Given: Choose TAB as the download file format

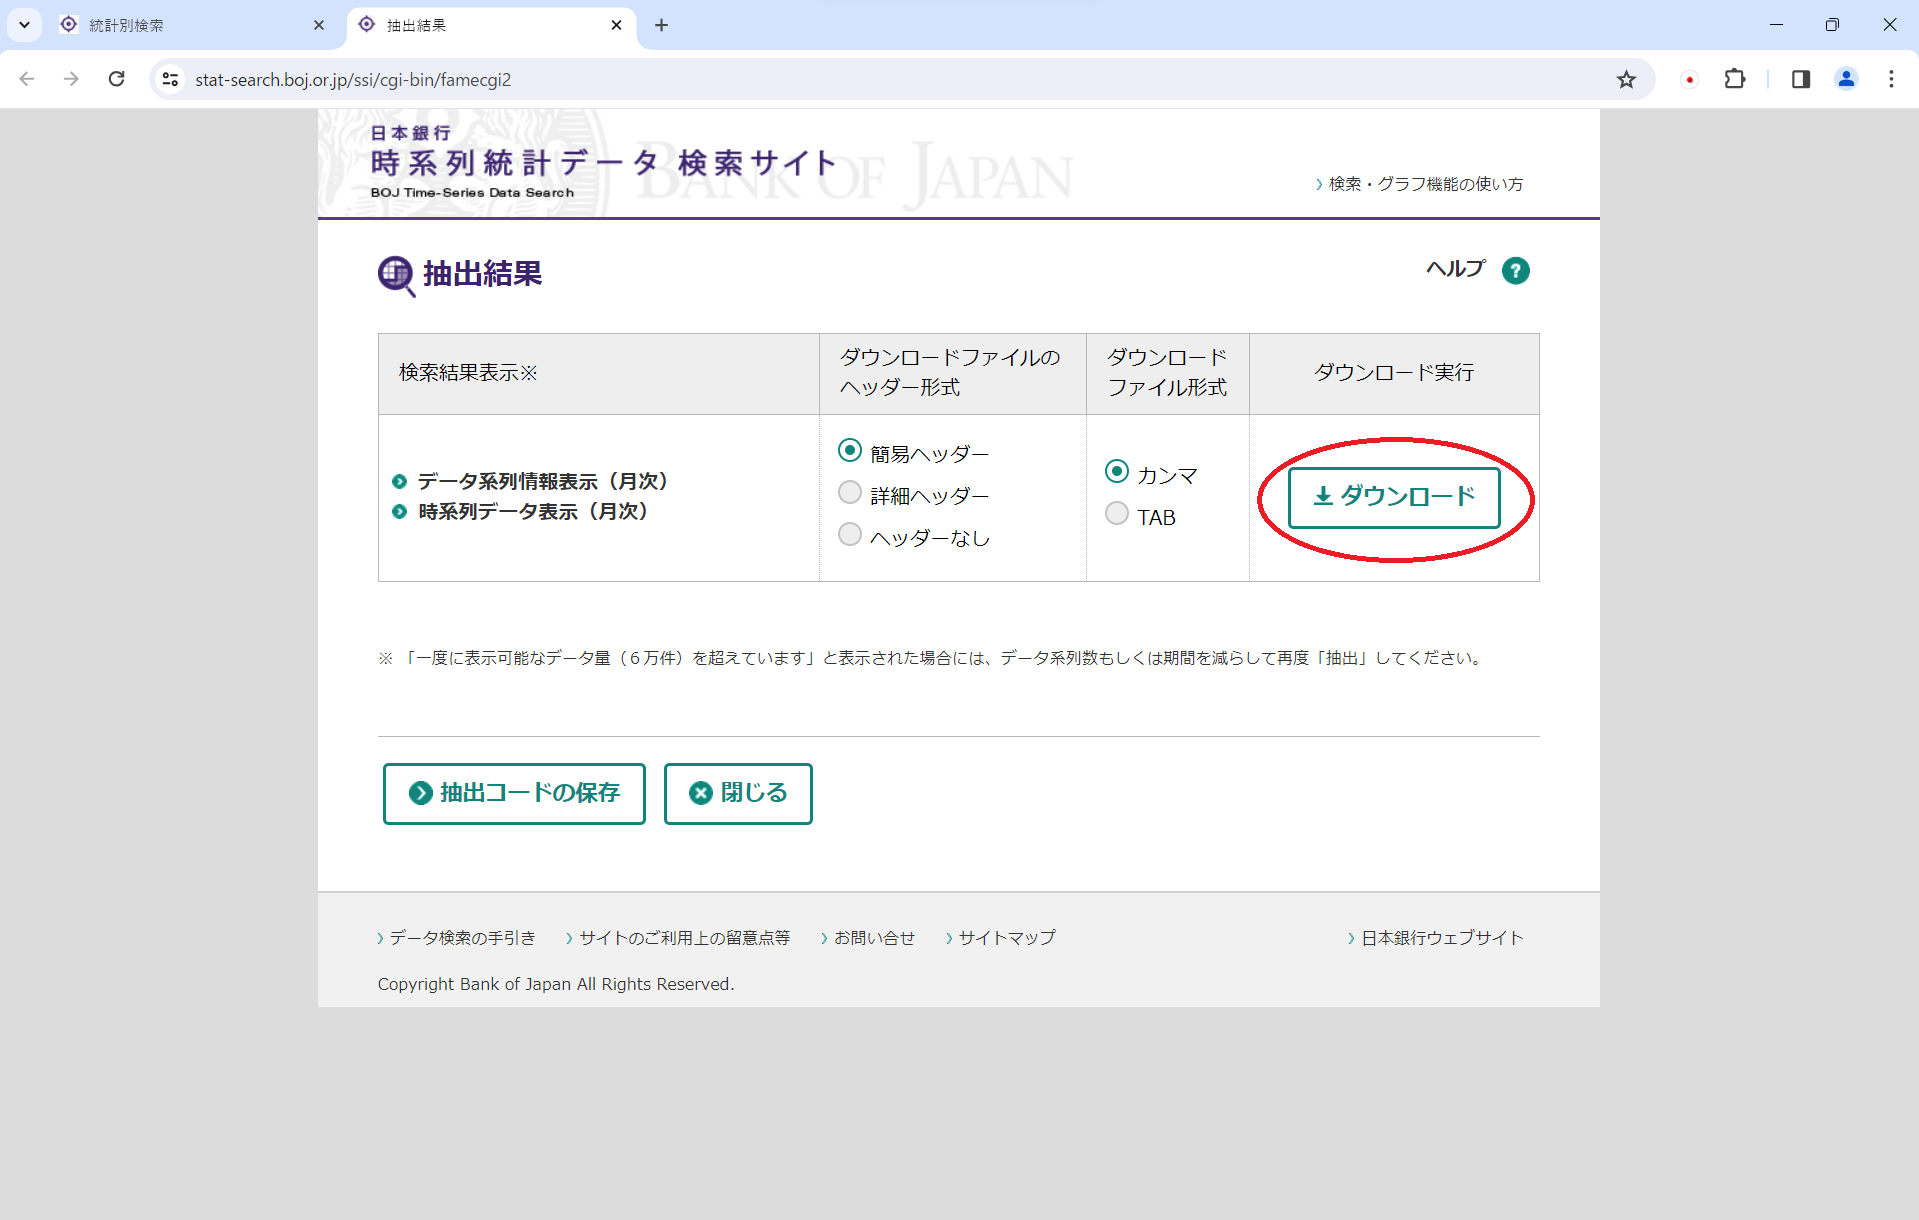Looking at the screenshot, I should click(1117, 514).
